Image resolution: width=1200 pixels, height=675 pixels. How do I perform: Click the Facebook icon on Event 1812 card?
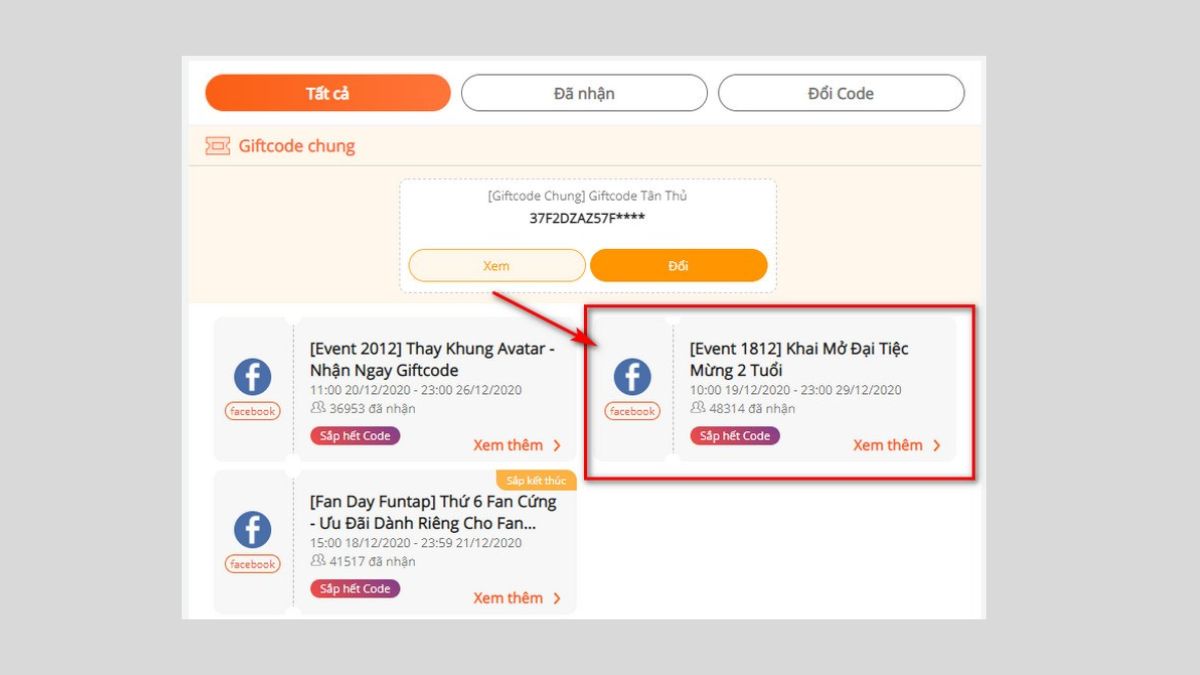pos(631,379)
